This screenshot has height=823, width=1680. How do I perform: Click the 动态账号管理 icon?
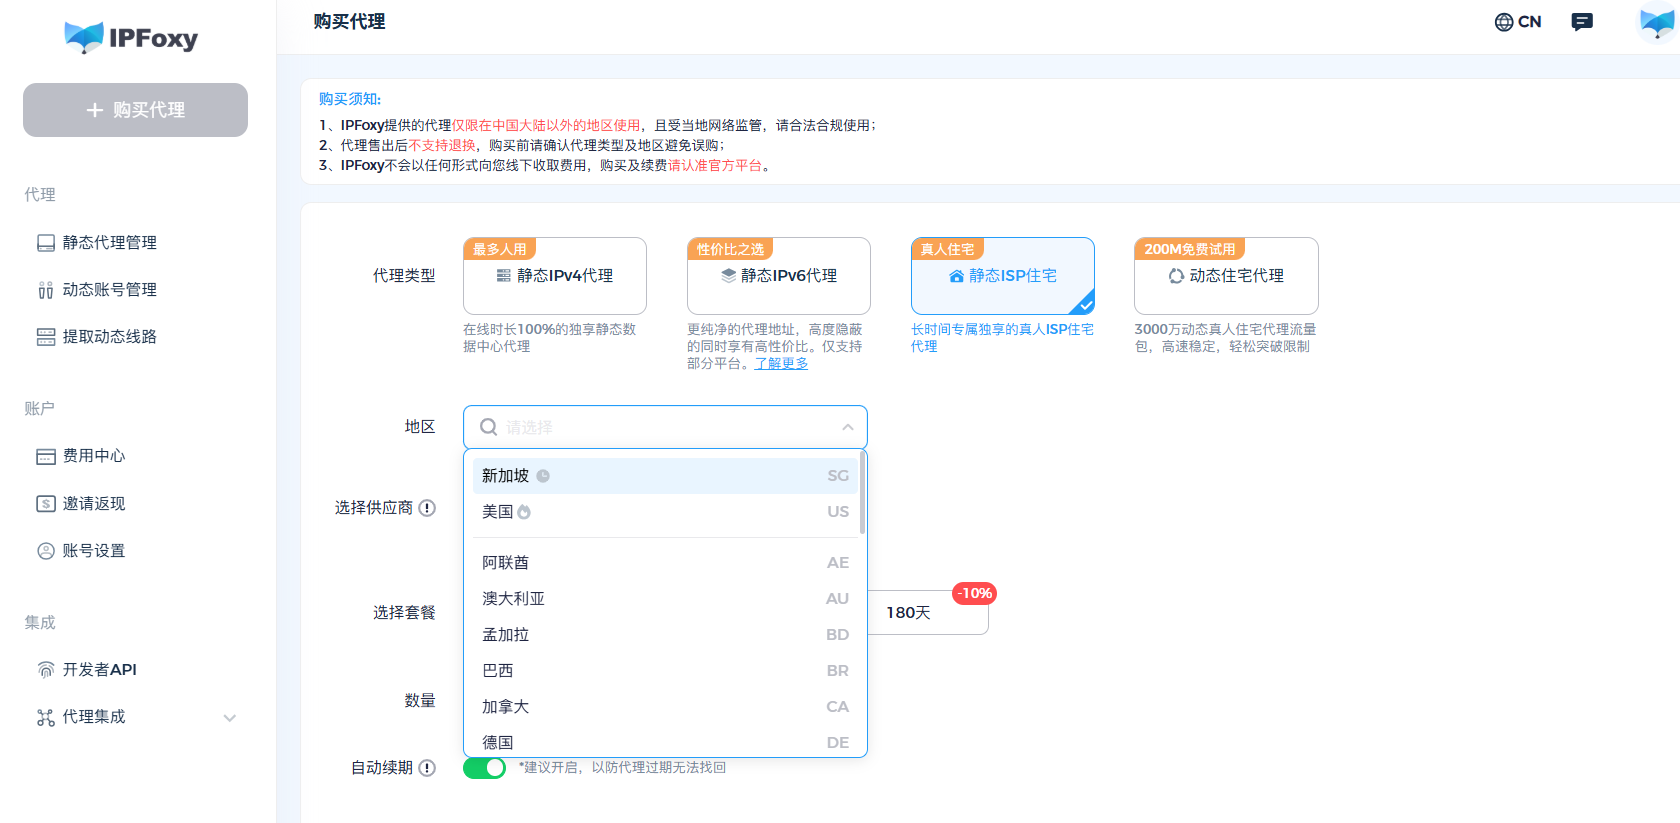click(46, 290)
